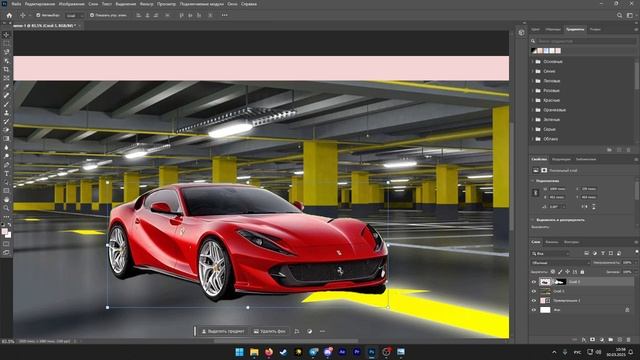Switch to the Градиенты panel tab

pyautogui.click(x=575, y=29)
